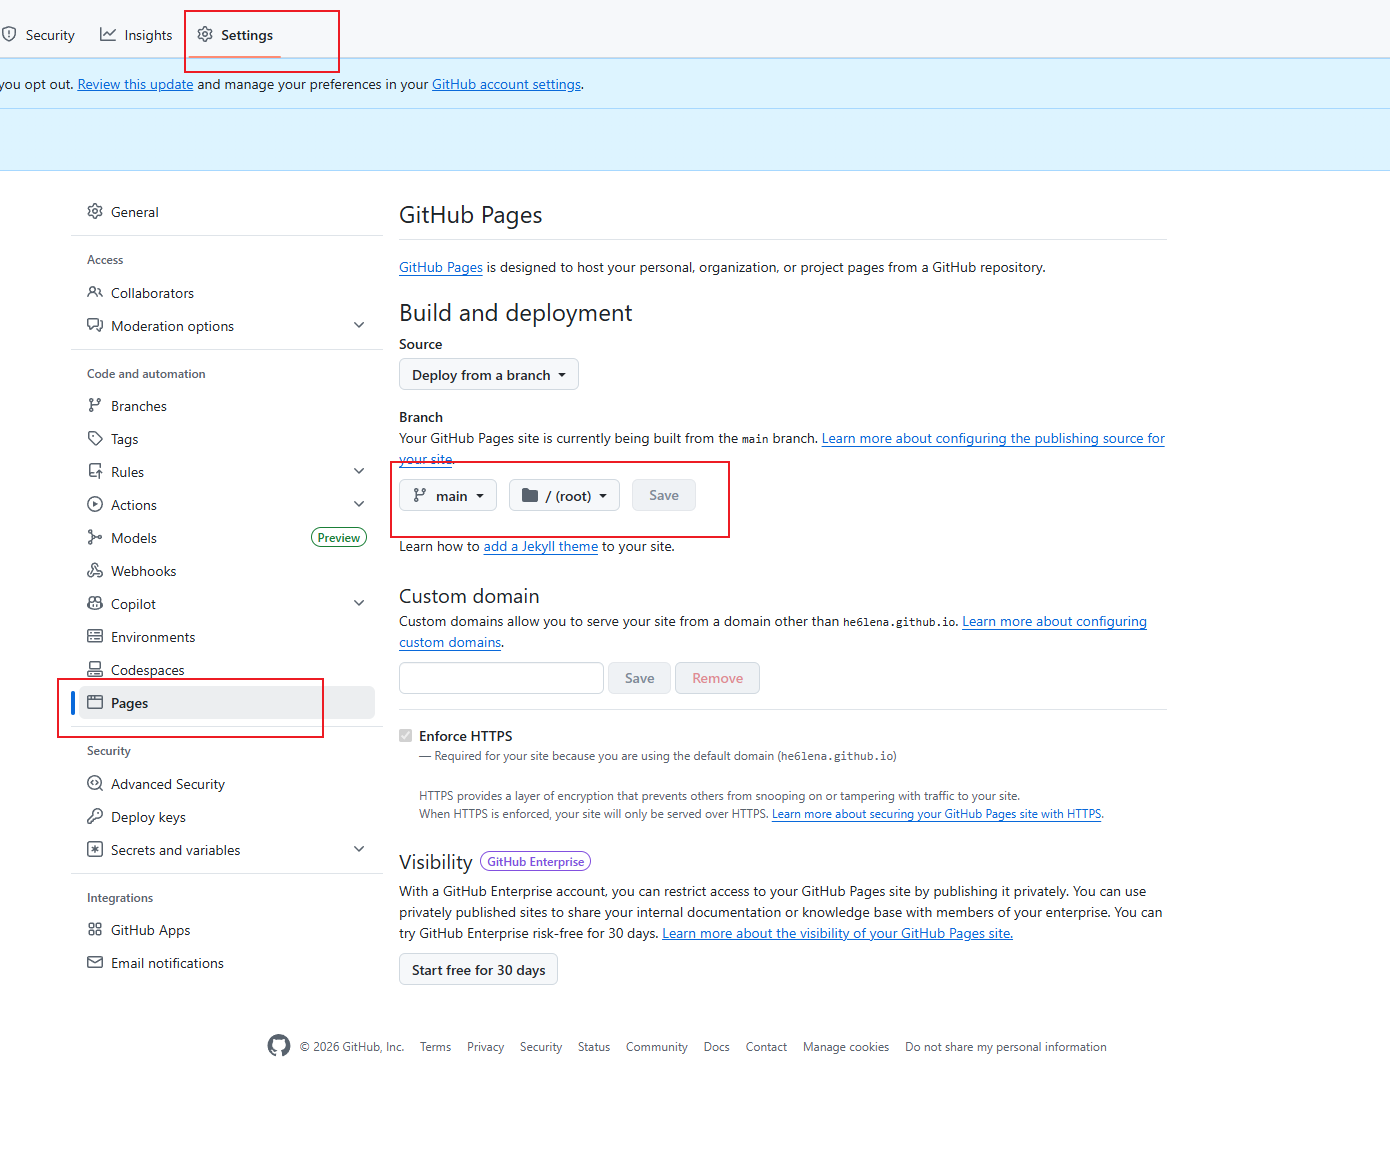This screenshot has width=1390, height=1160.
Task: Click the Tags tag icon
Action: 95,439
